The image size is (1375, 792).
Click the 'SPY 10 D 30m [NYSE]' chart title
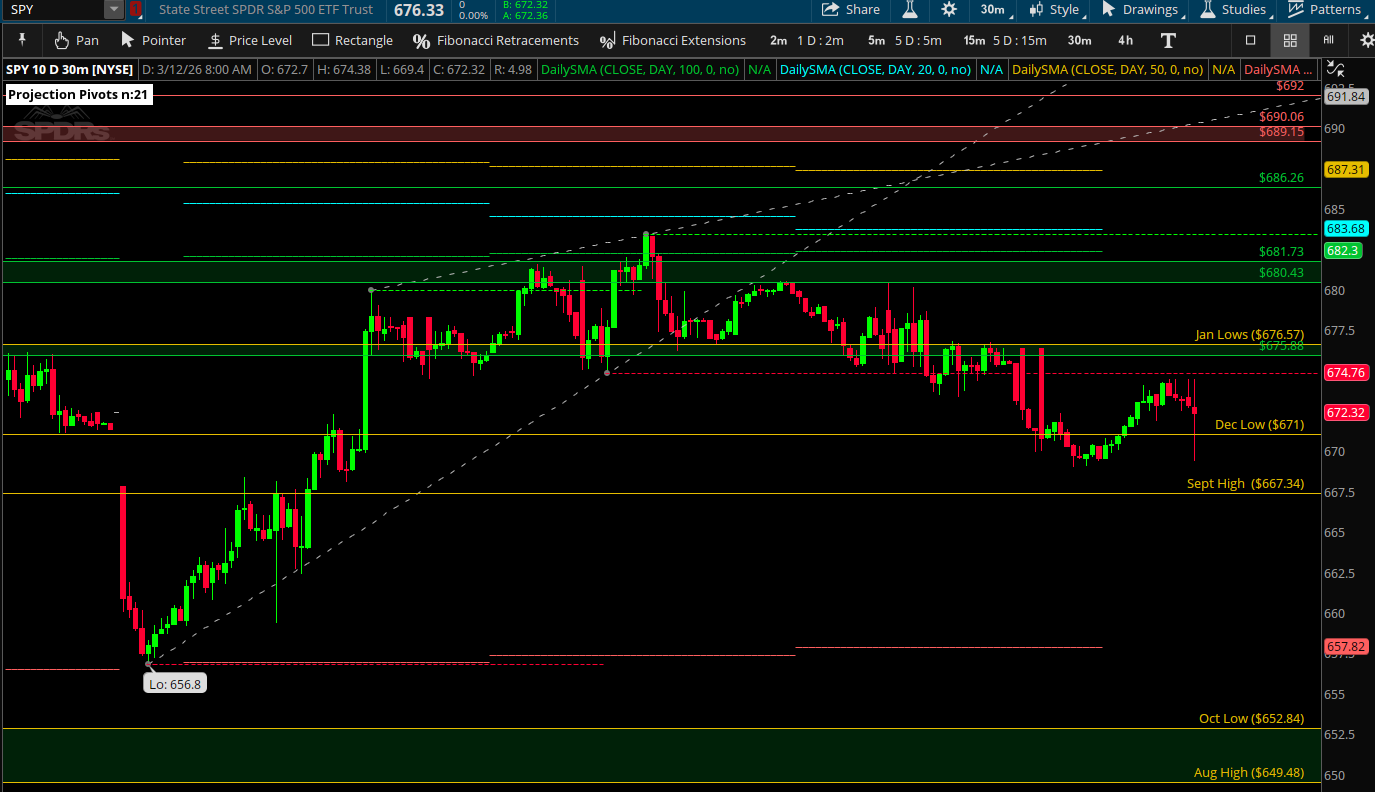coord(70,69)
